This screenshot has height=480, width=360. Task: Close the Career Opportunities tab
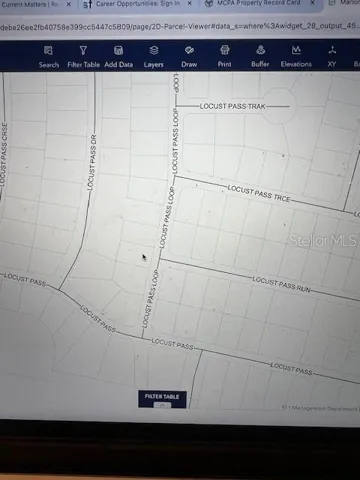[189, 3]
